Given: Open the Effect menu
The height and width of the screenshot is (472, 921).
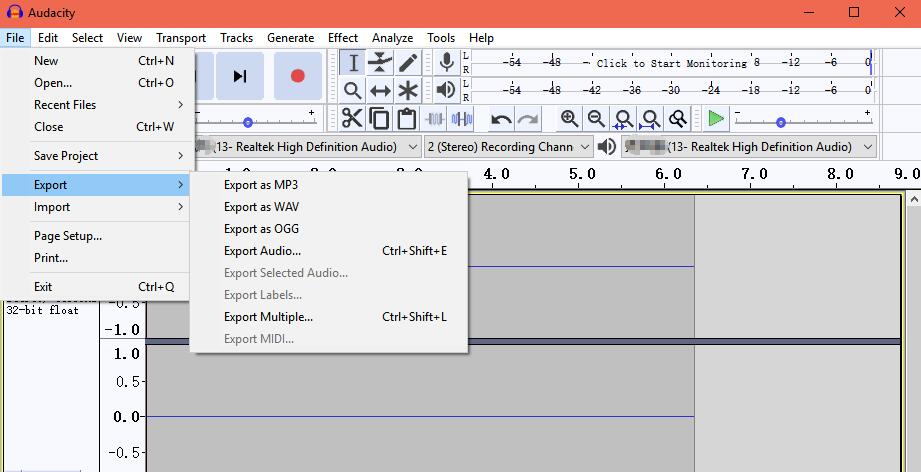Looking at the screenshot, I should point(343,38).
